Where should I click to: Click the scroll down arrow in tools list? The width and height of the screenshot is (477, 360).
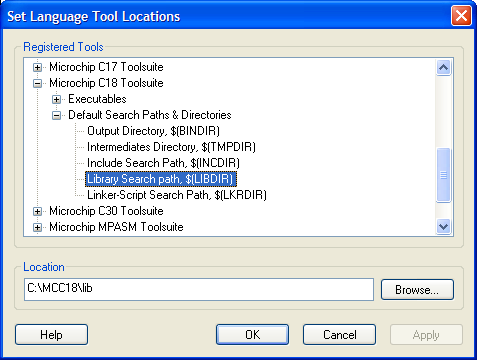(x=443, y=227)
